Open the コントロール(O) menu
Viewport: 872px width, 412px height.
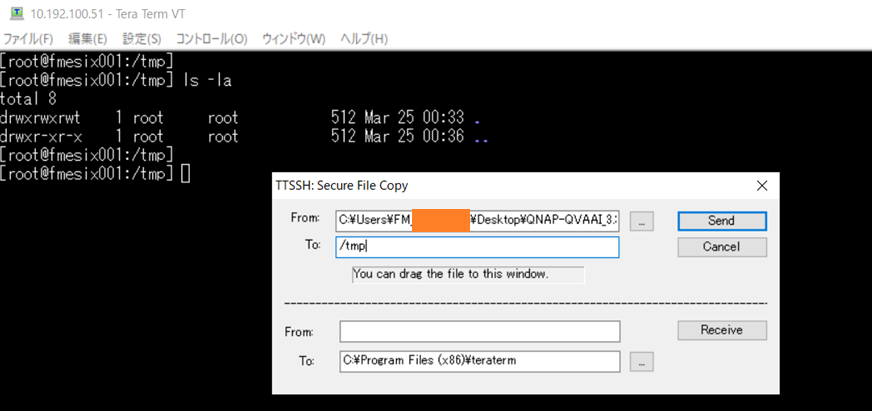pyautogui.click(x=211, y=39)
